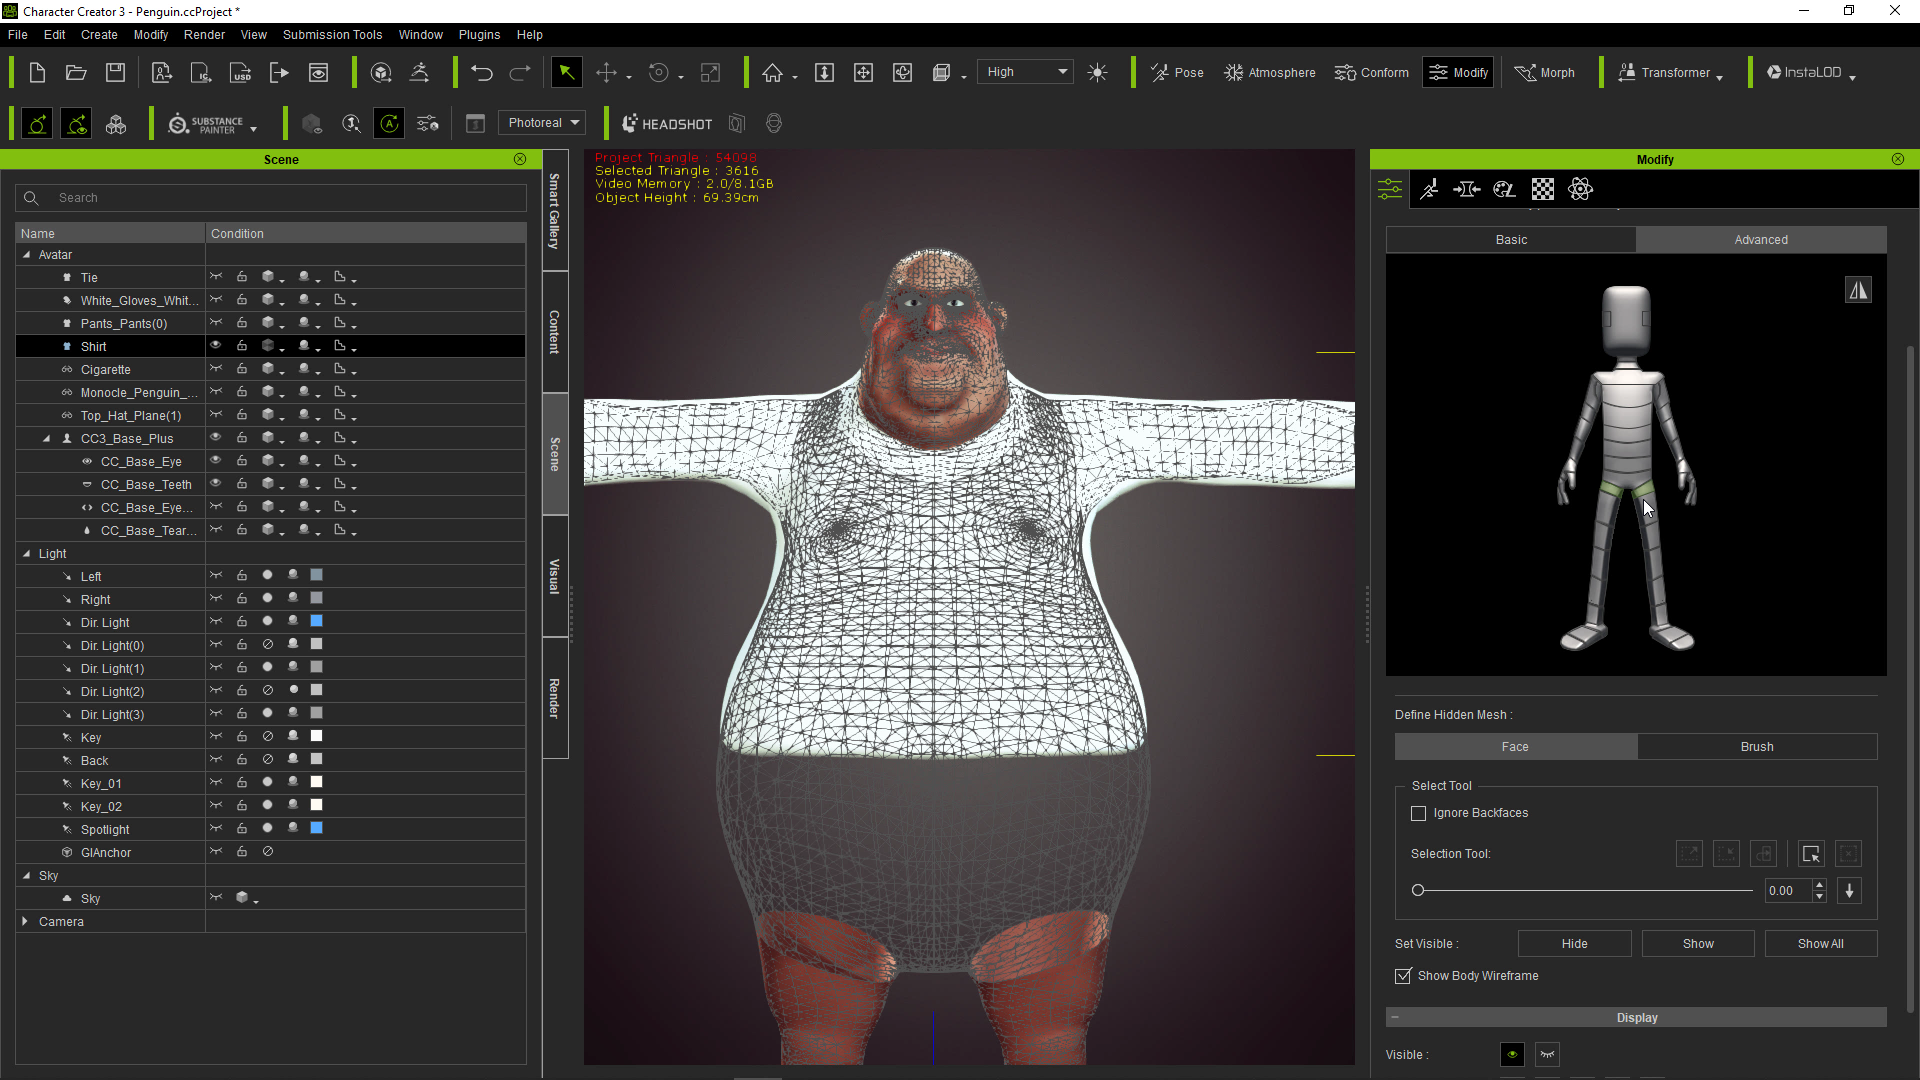1920x1080 pixels.
Task: Click the apply down-arrow next to 0.00
Action: click(x=1849, y=891)
